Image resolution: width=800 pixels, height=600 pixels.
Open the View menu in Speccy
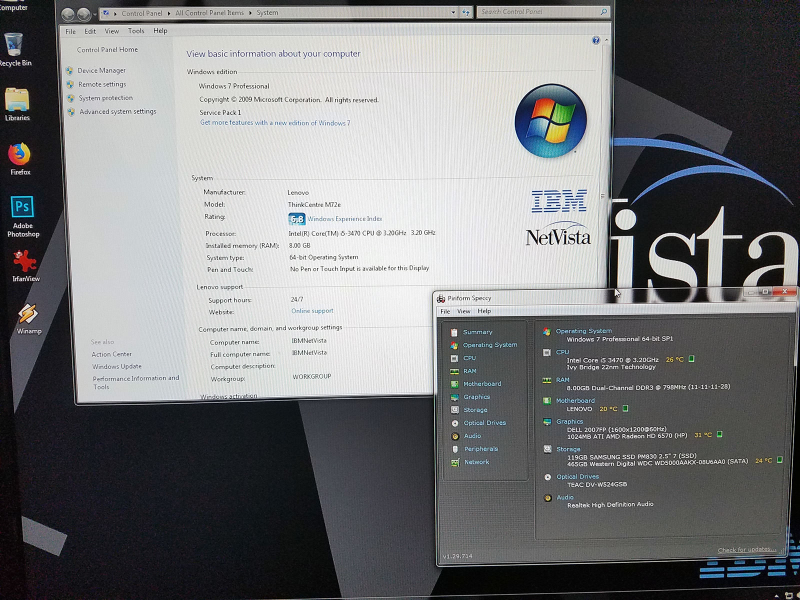463,311
